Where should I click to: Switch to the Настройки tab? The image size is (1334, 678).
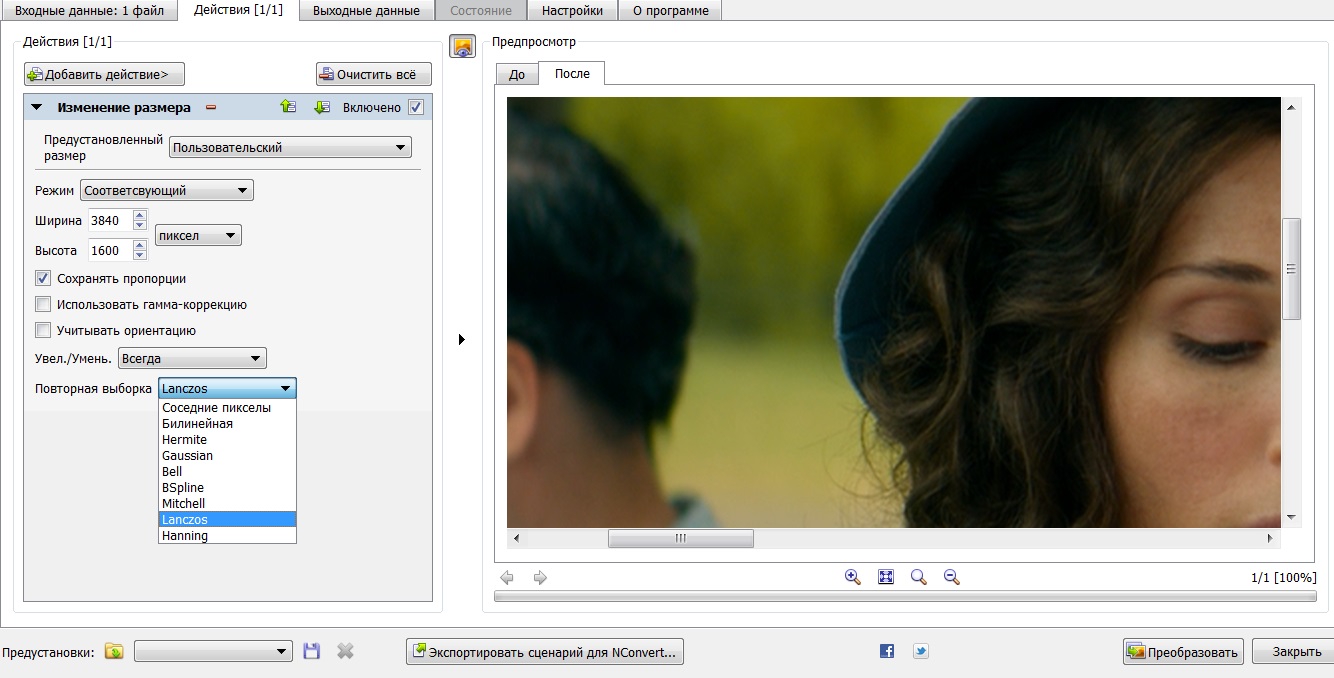click(x=572, y=10)
